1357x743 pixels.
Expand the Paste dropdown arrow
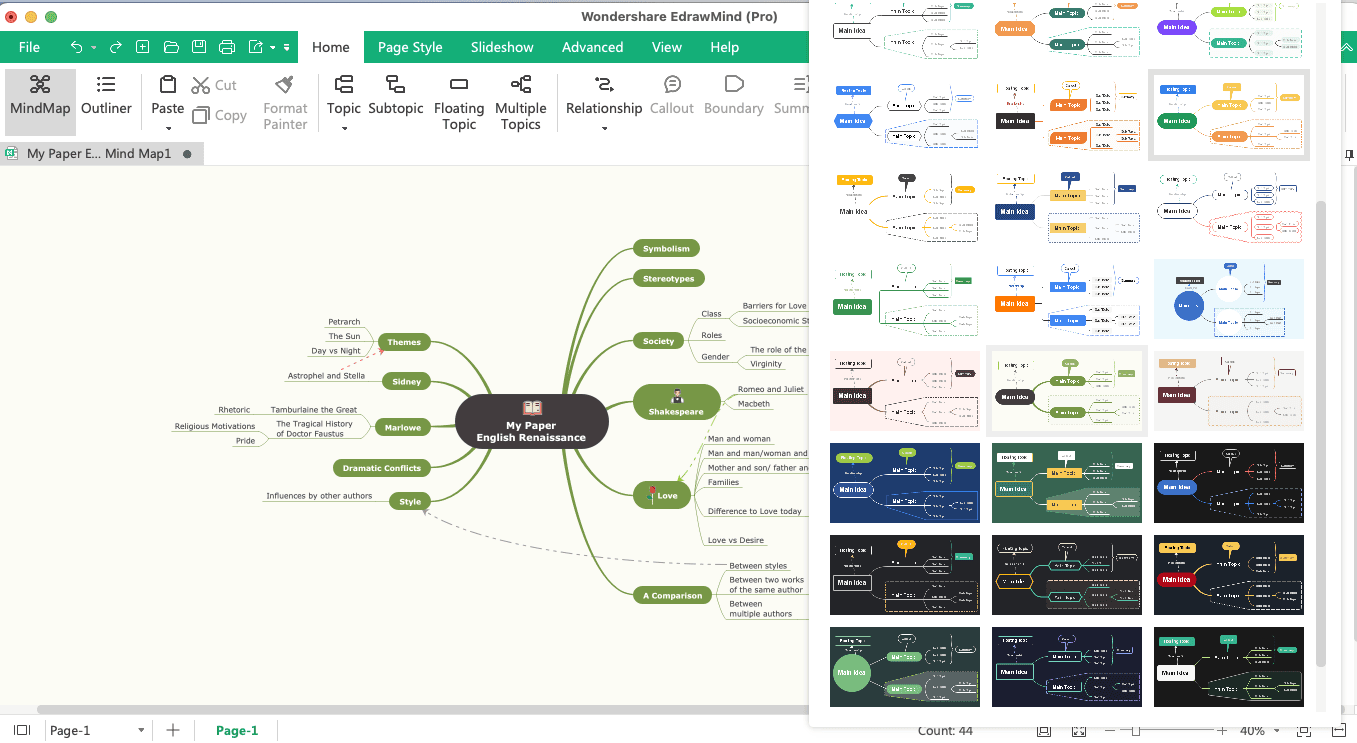click(168, 128)
